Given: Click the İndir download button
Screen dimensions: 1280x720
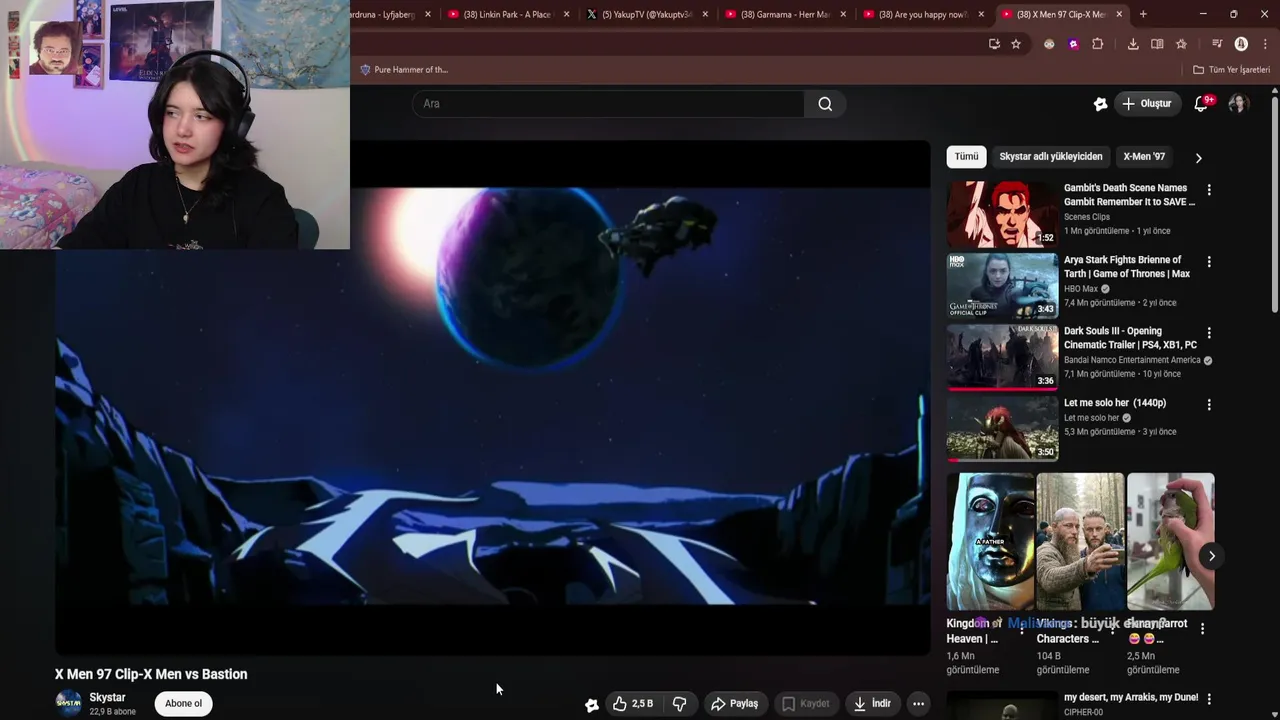Looking at the screenshot, I should [871, 704].
